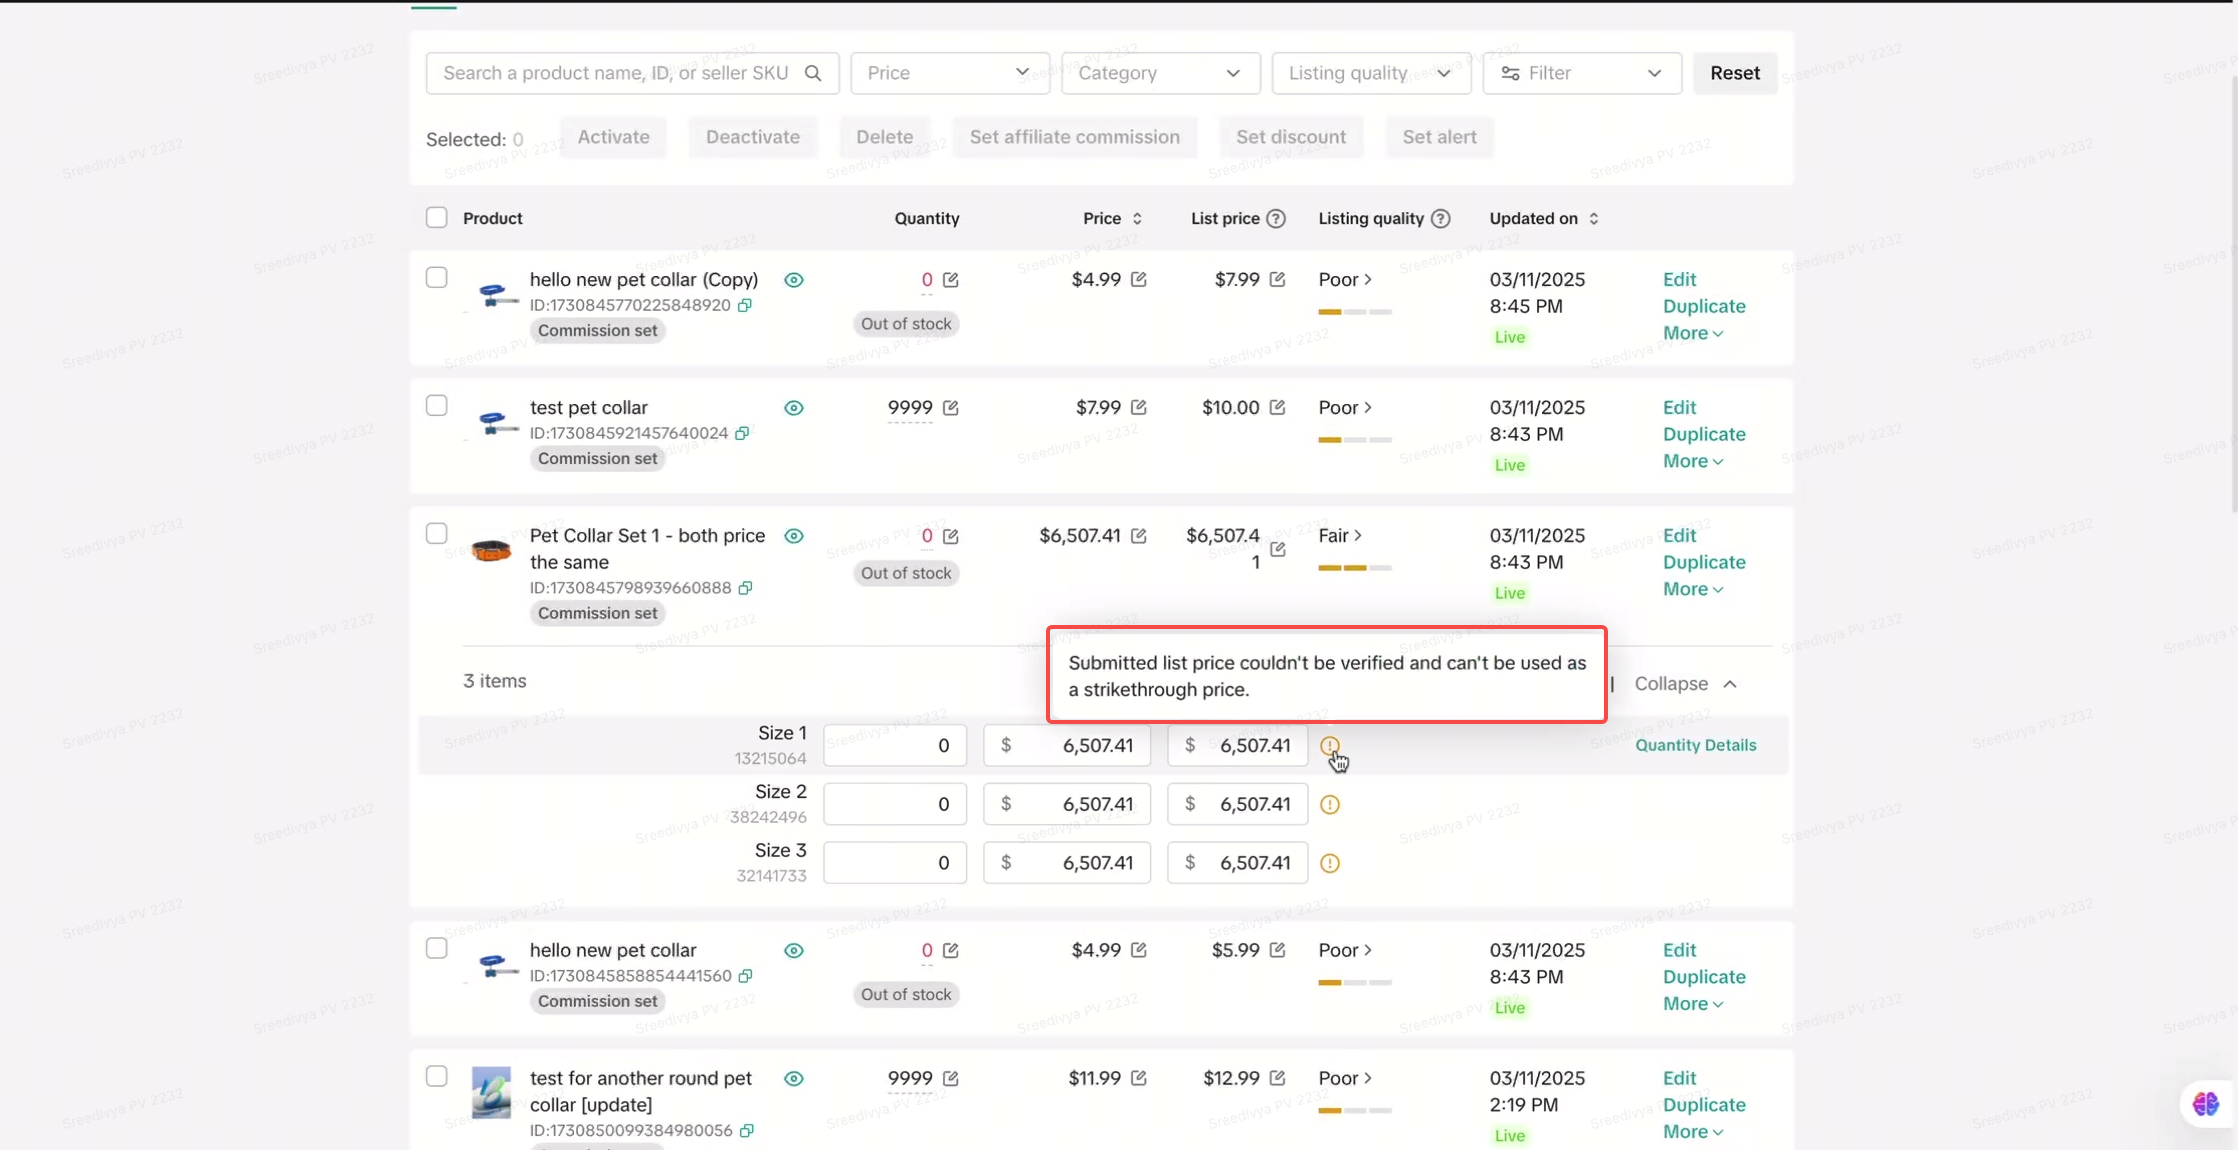This screenshot has width=2238, height=1150.
Task: Check the select-all products checkbox
Action: coord(436,218)
